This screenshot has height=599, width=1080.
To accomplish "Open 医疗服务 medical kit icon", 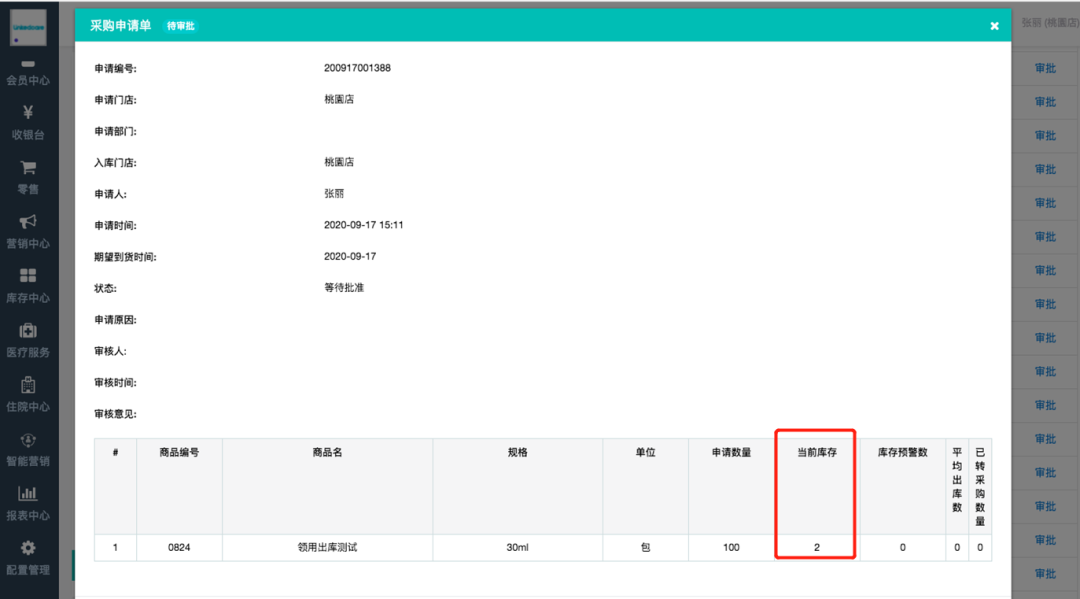I will click(x=28, y=330).
